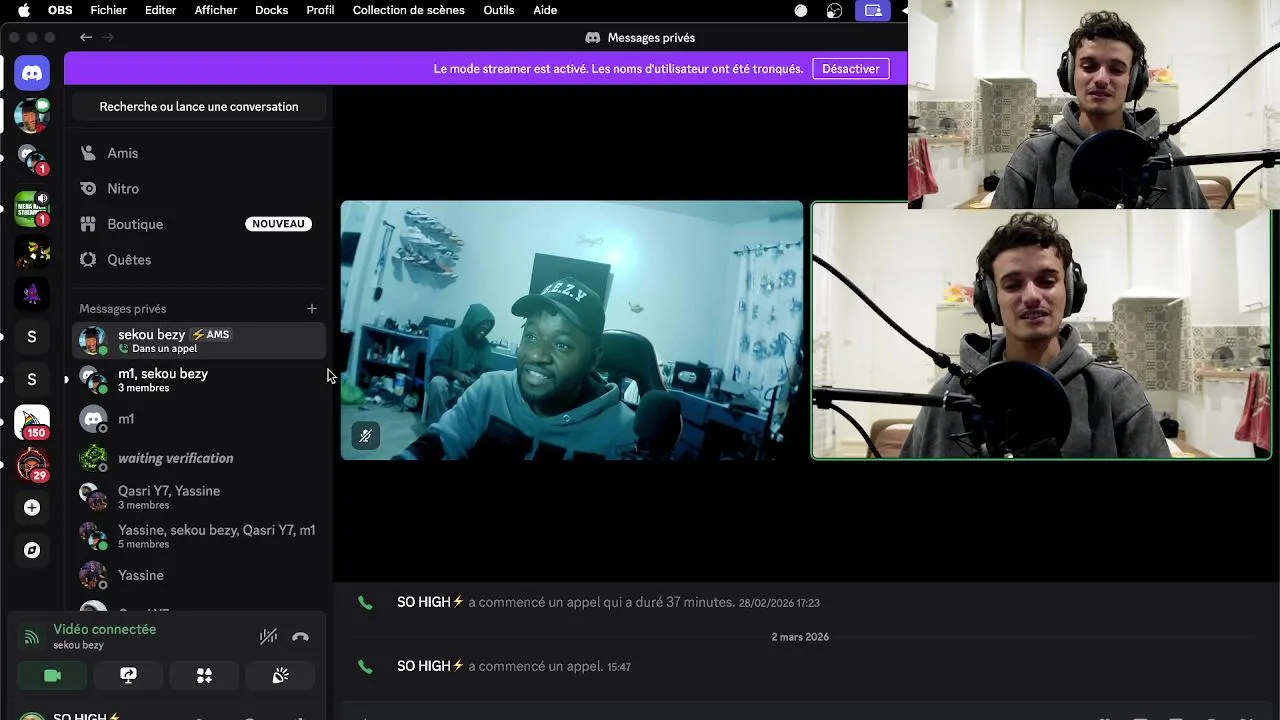The width and height of the screenshot is (1280, 720).
Task: Hang up the call with phone icon
Action: pos(300,636)
